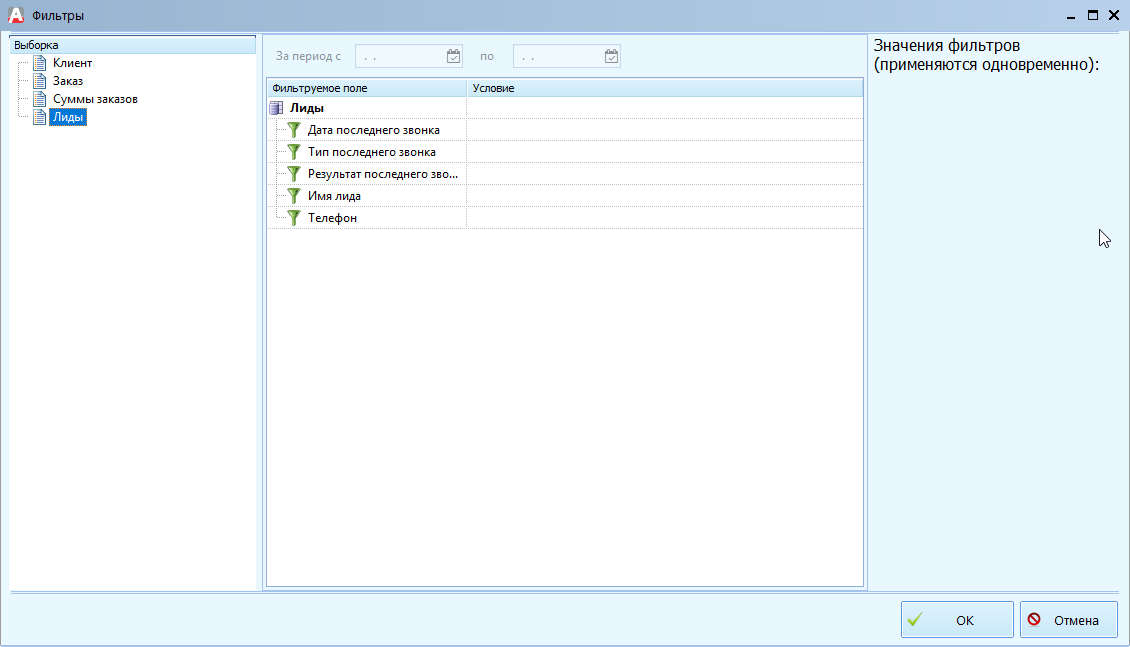Open calendar picker for period end date

(x=611, y=57)
